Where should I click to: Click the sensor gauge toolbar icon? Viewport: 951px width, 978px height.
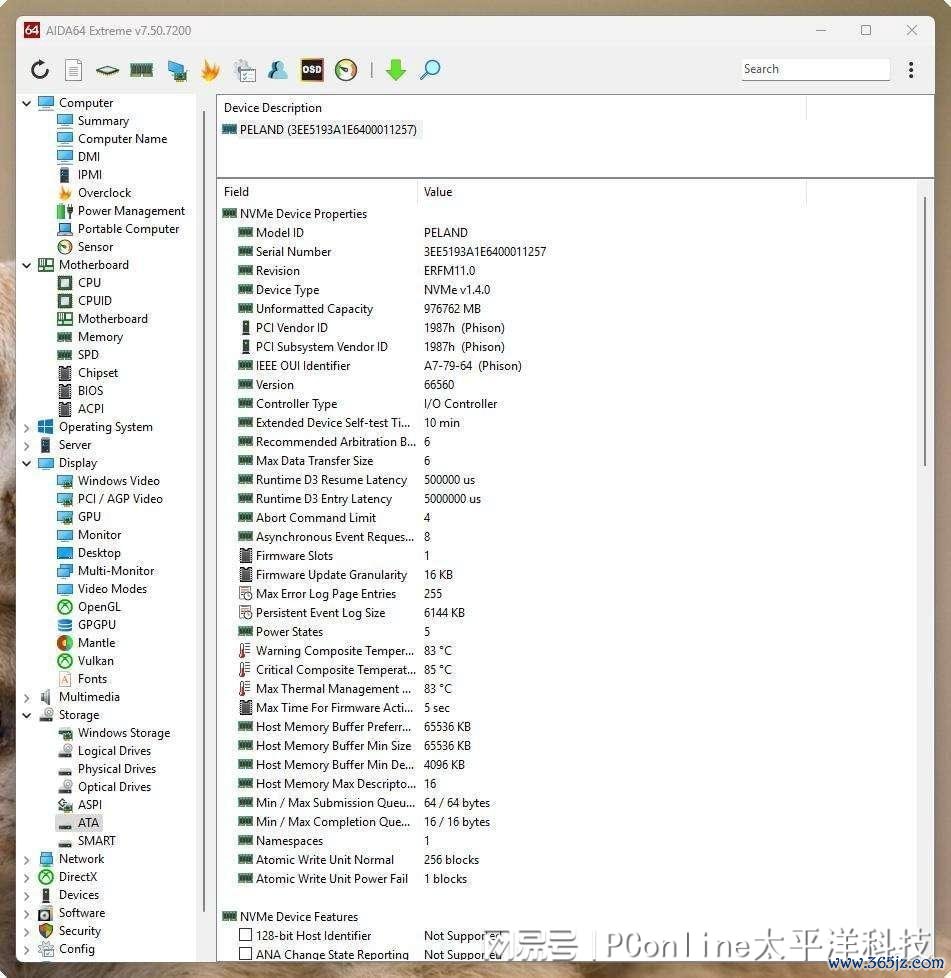point(345,69)
